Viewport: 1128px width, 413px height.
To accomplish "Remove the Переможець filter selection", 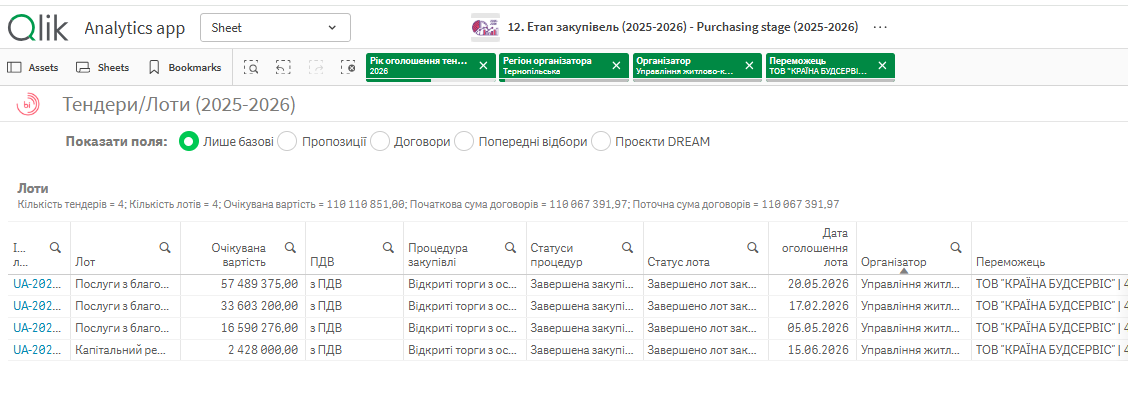I will (882, 65).
